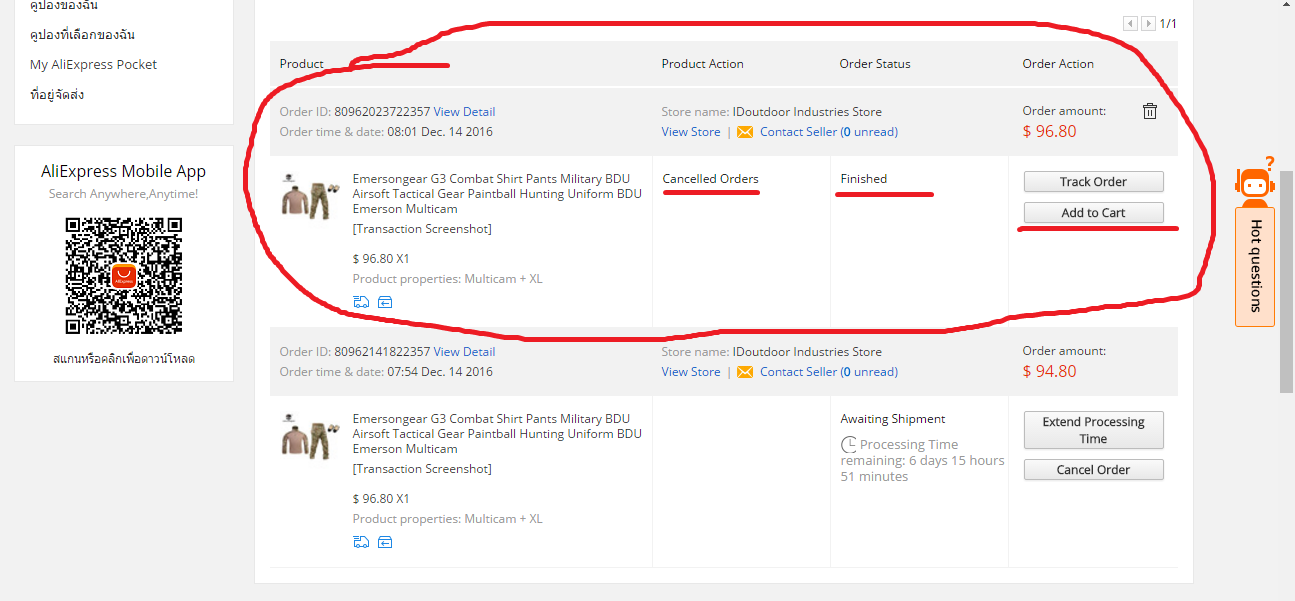
Task: Go to previous orders page arrow
Action: pos(1130,23)
